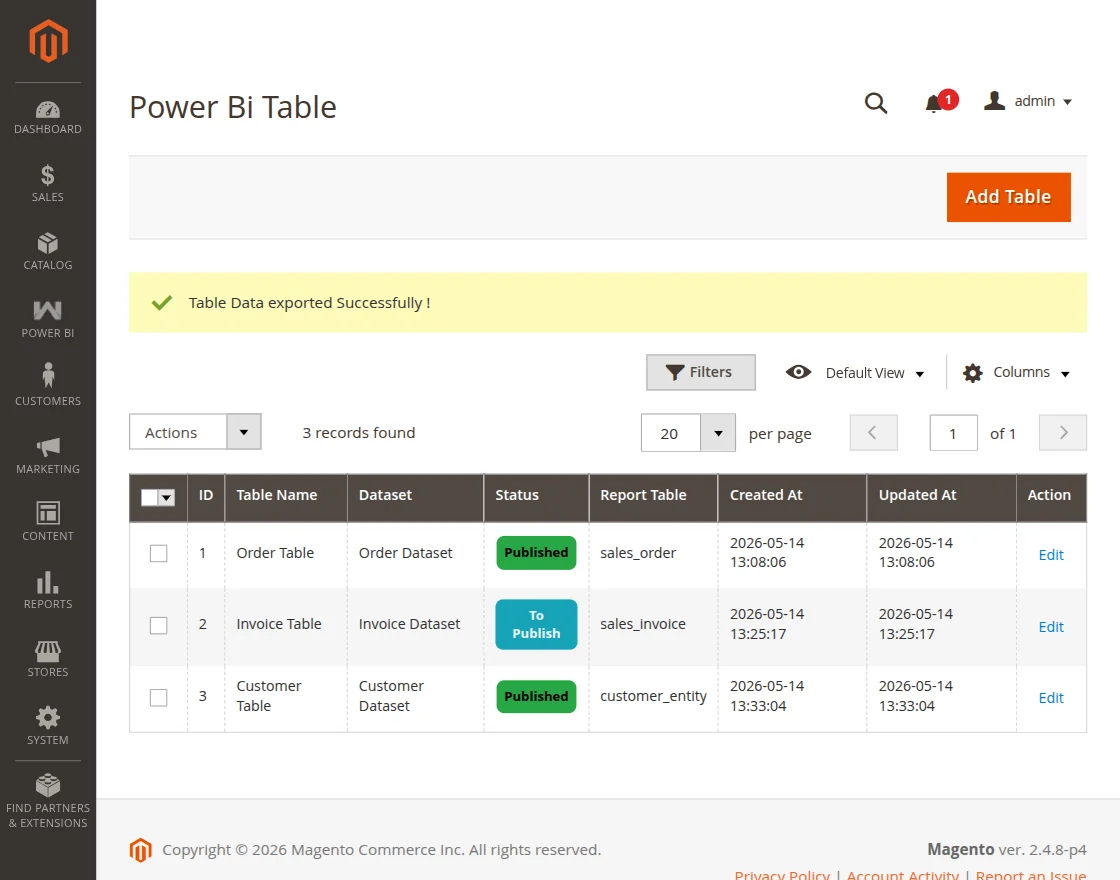Click the Published badge for Order Table
Viewport: 1120px width, 880px height.
(536, 553)
